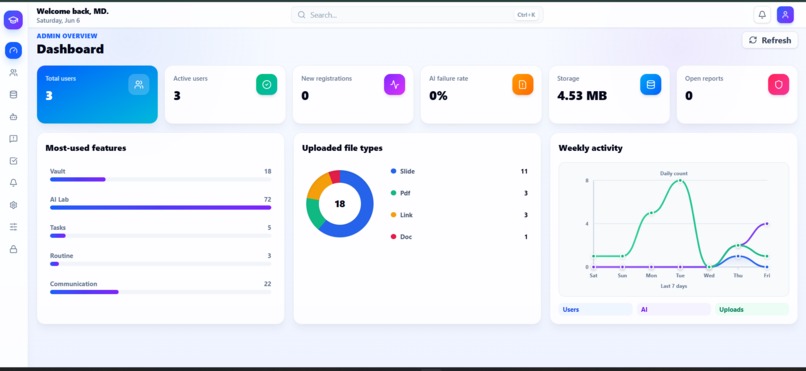Click the magnifier icon in search box

tap(302, 15)
